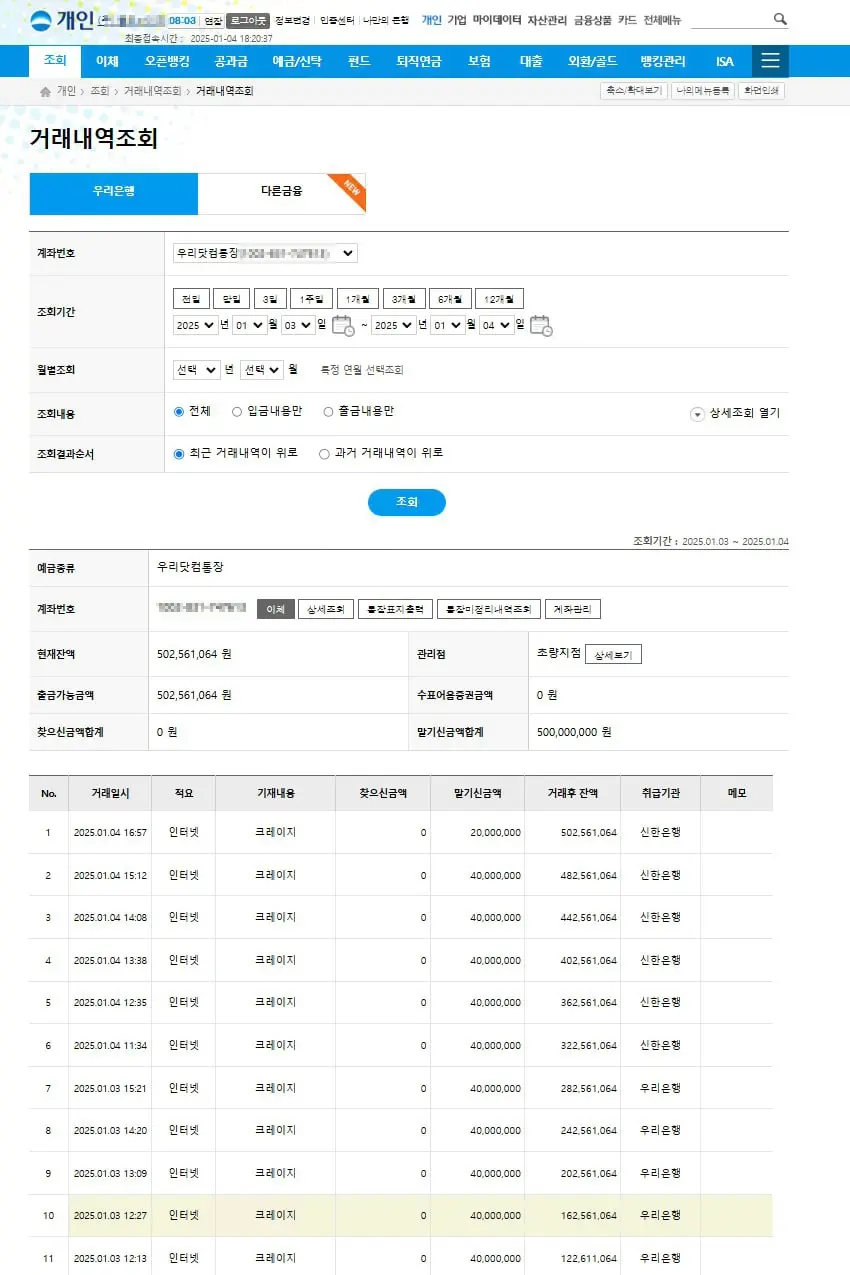
Task: Switch to the 다른금융 tab
Action: click(282, 193)
